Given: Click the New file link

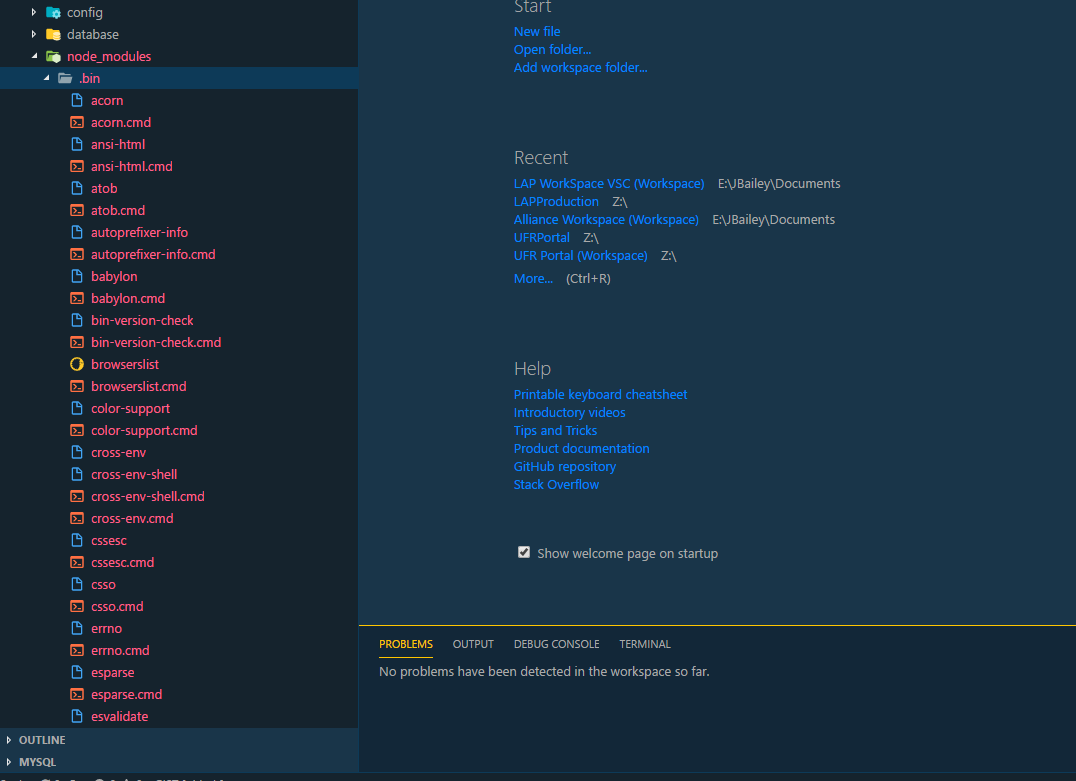Looking at the screenshot, I should pyautogui.click(x=537, y=31).
